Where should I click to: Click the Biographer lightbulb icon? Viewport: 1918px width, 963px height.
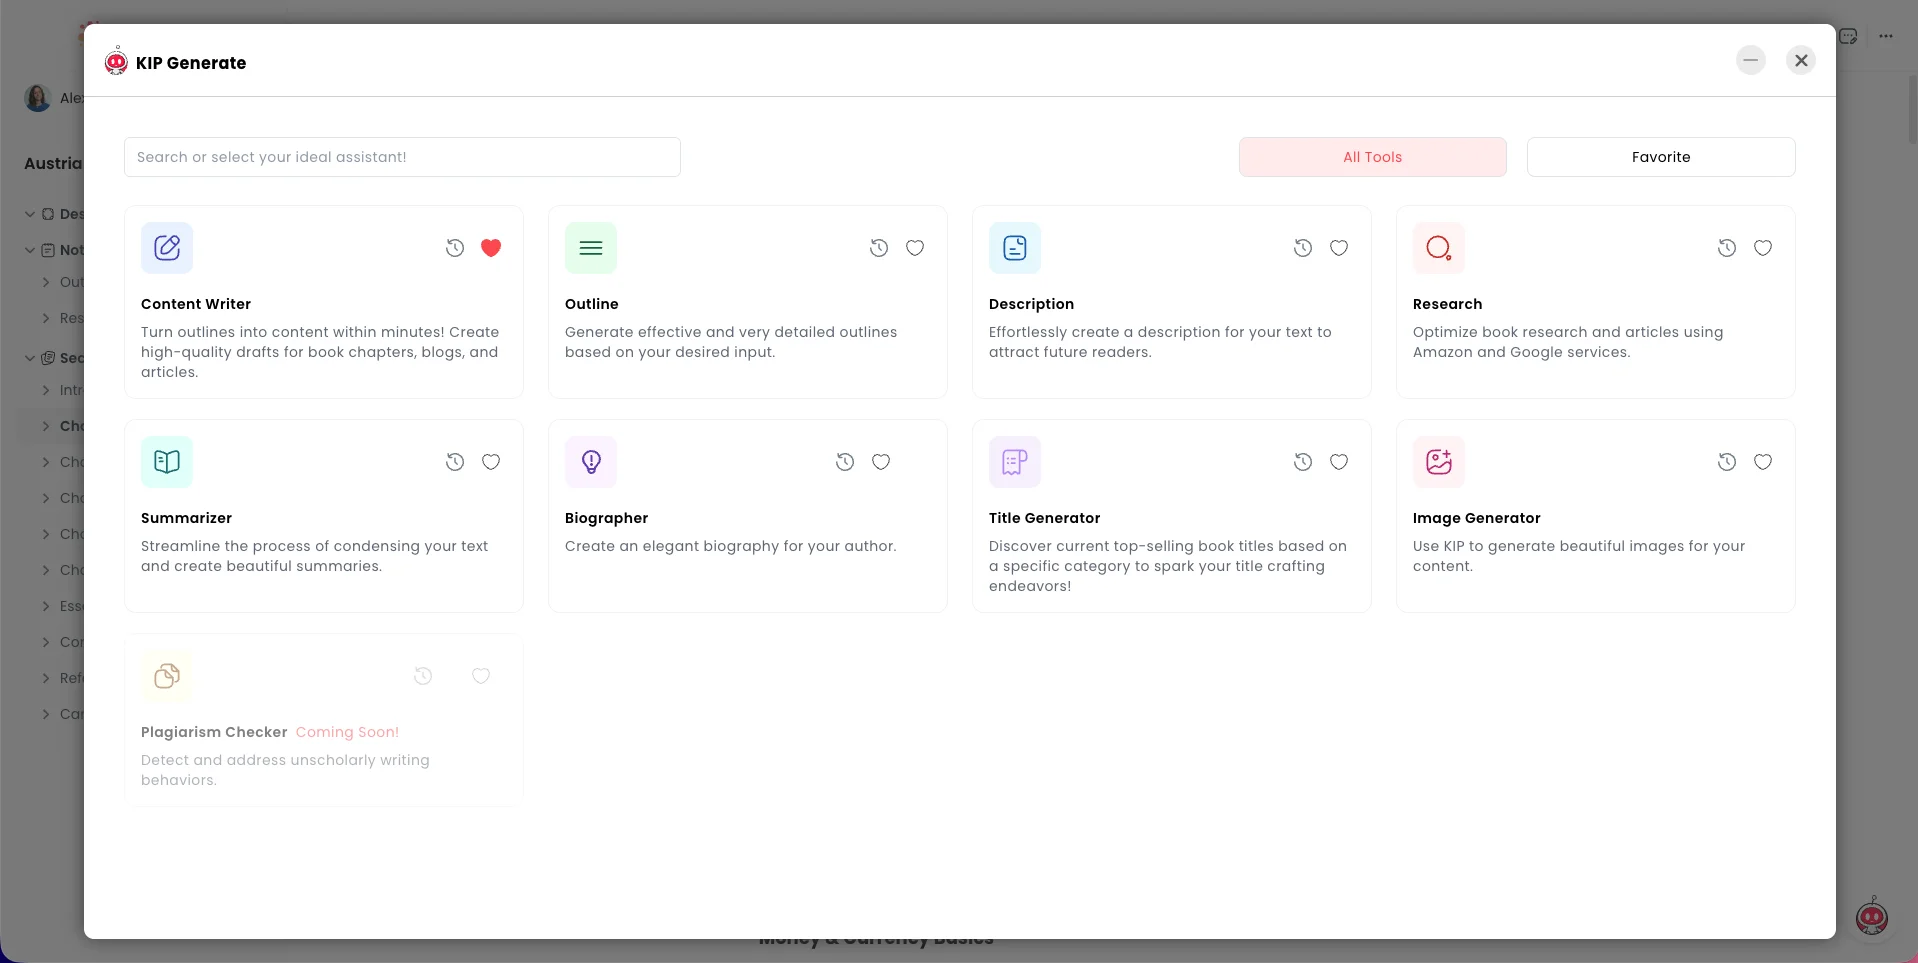(x=590, y=461)
